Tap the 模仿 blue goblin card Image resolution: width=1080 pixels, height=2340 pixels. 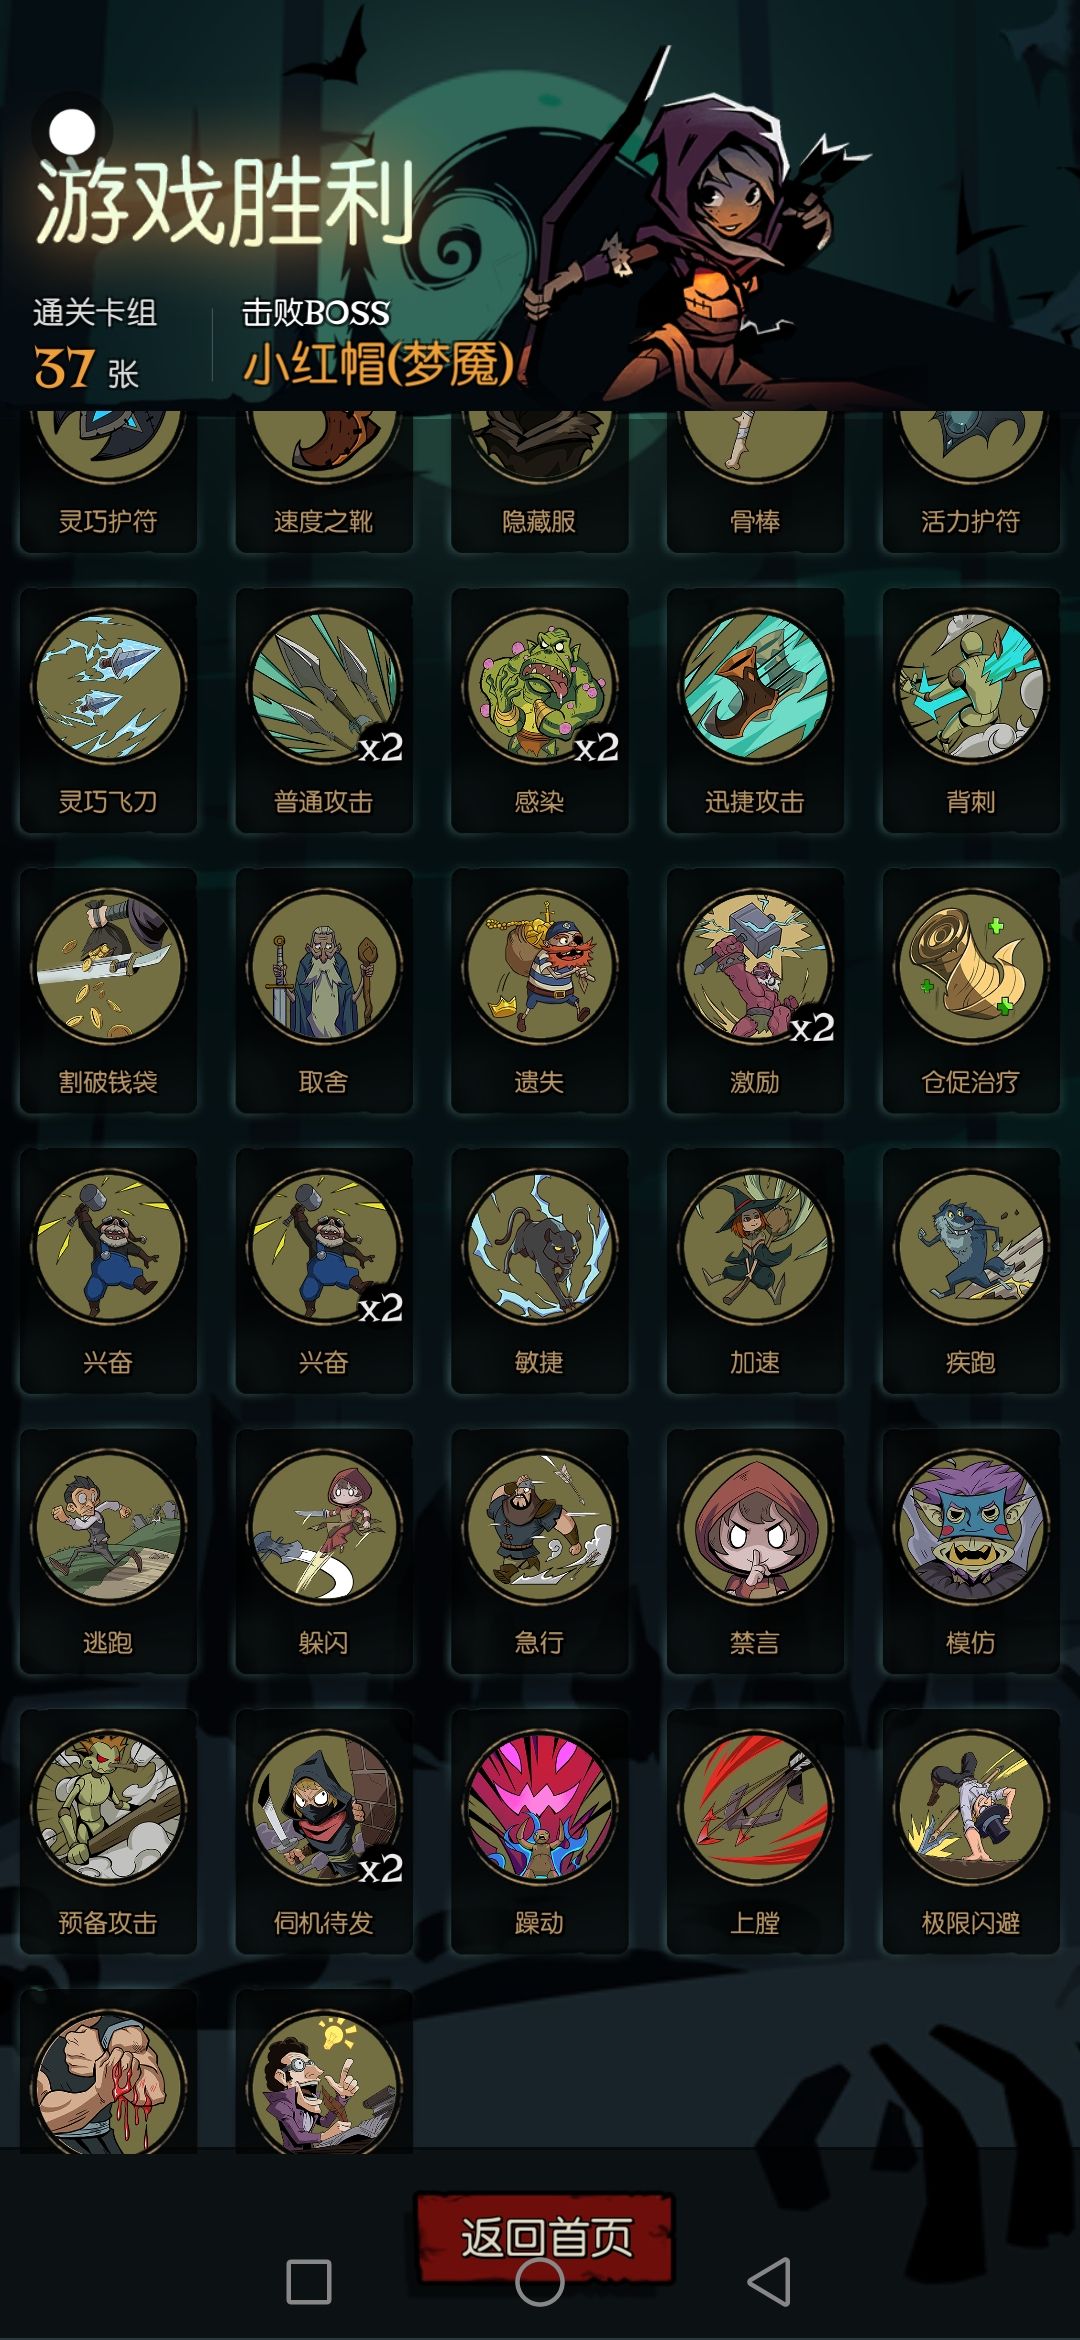[971, 1552]
